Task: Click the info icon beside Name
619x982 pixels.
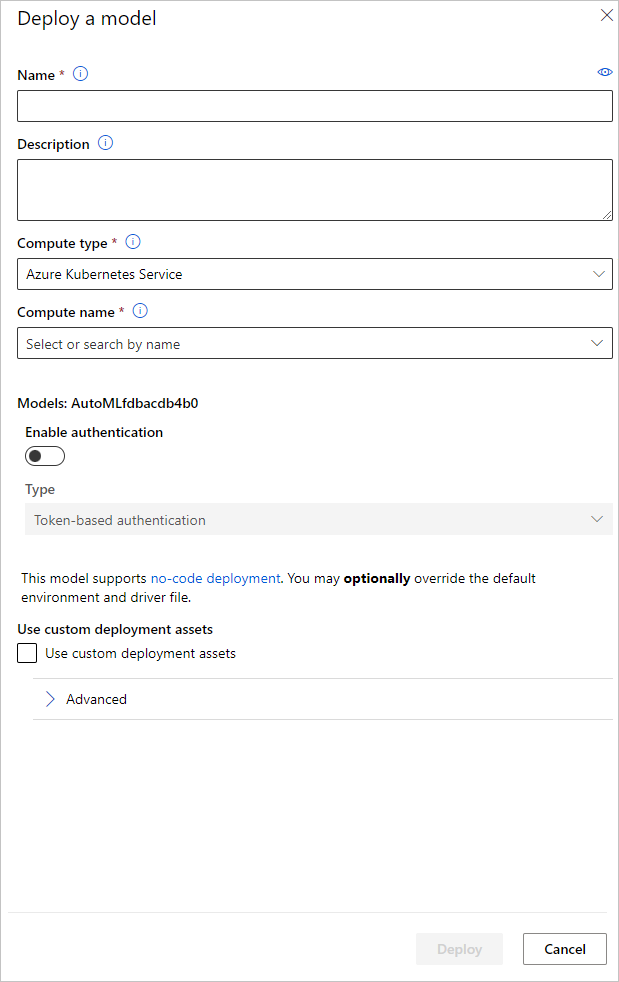Action: tap(81, 74)
